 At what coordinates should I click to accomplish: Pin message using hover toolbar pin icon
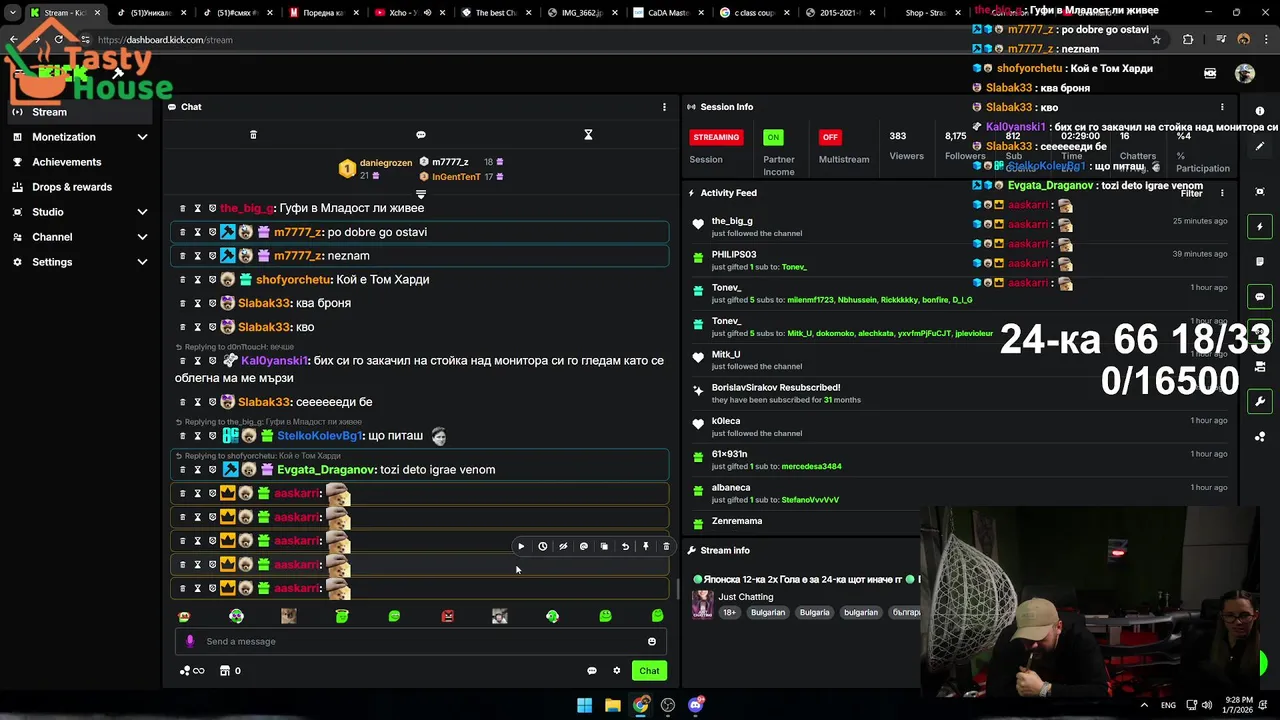646,547
